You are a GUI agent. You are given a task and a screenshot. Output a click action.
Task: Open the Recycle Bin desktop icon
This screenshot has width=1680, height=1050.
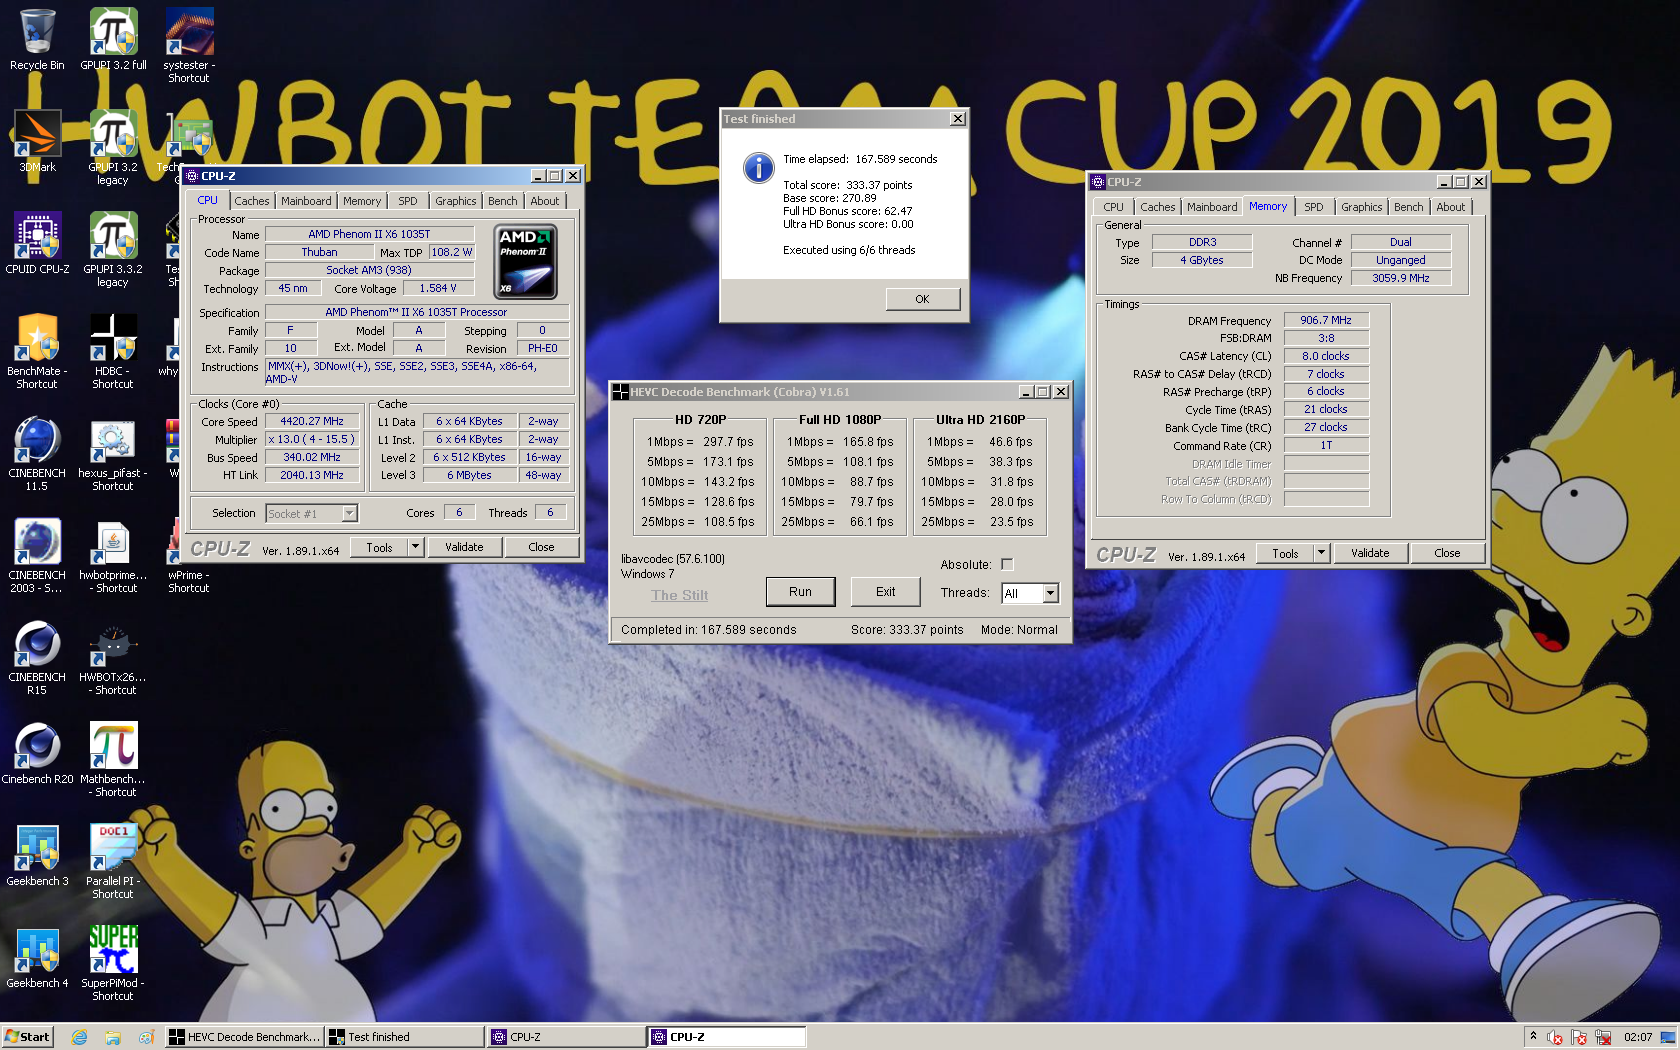37,40
